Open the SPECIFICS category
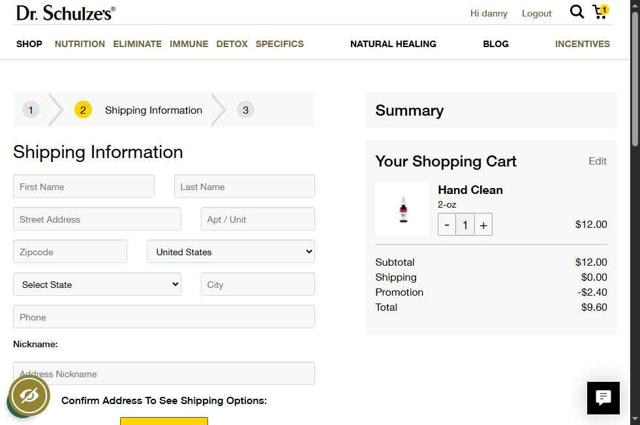640x425 pixels. (x=280, y=44)
